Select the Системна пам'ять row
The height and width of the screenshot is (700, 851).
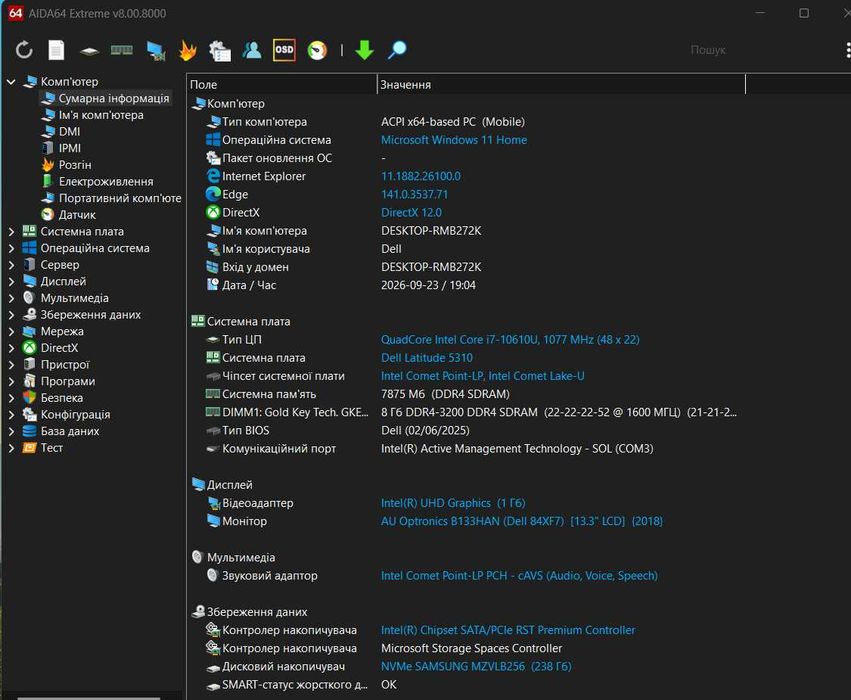coord(467,394)
